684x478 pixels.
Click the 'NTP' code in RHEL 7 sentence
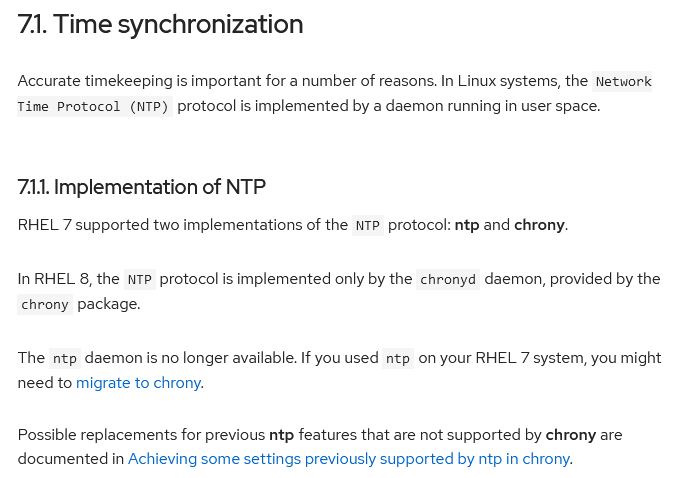point(368,225)
